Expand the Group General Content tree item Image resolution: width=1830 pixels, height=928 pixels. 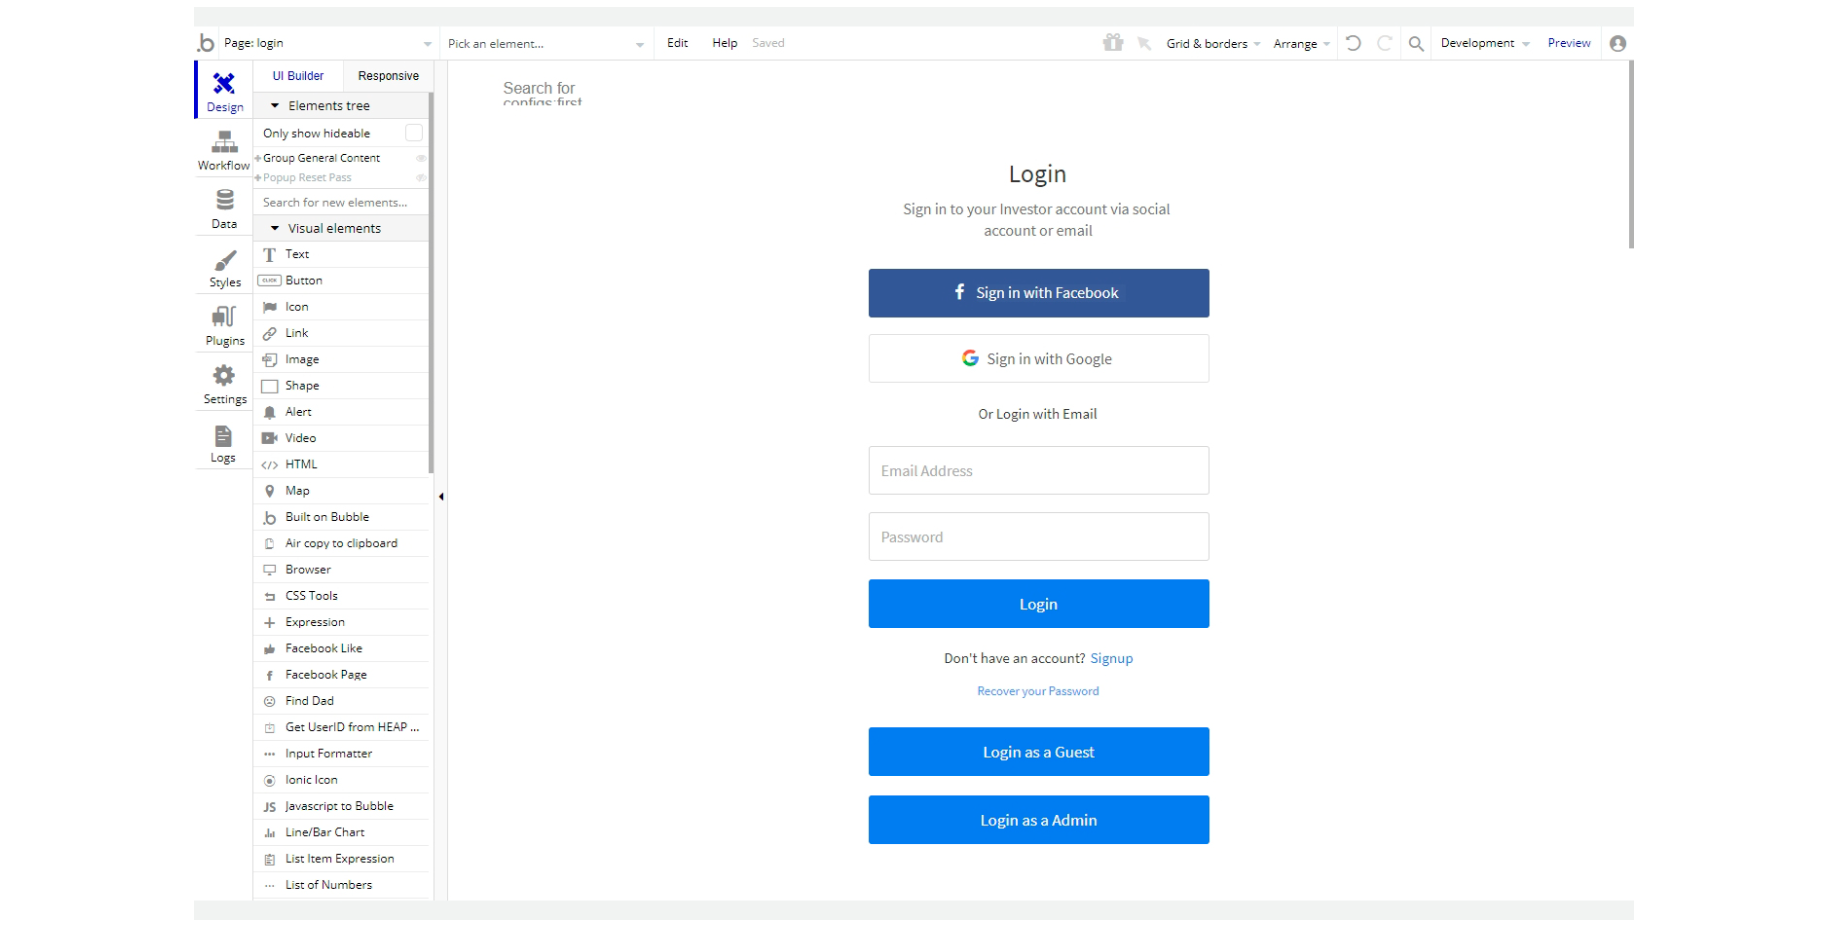[258, 158]
